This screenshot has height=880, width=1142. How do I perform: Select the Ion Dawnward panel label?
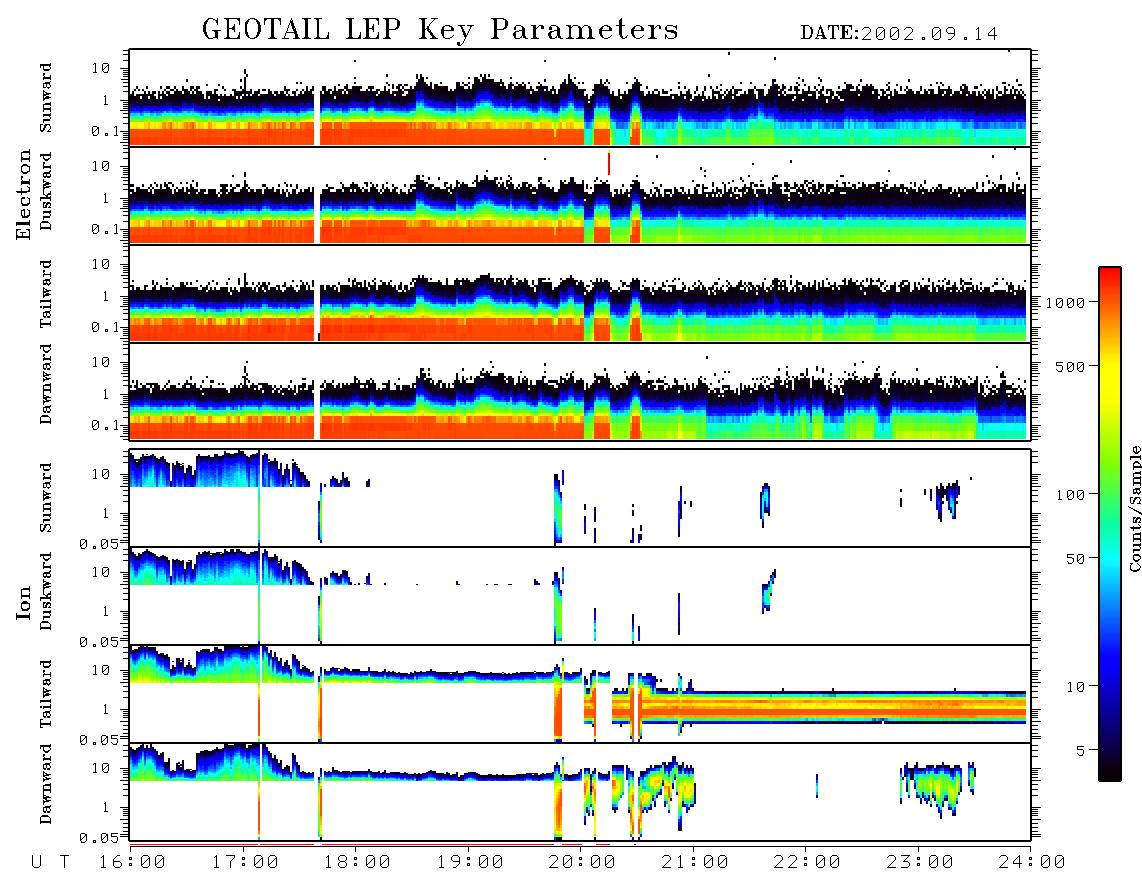pyautogui.click(x=46, y=784)
